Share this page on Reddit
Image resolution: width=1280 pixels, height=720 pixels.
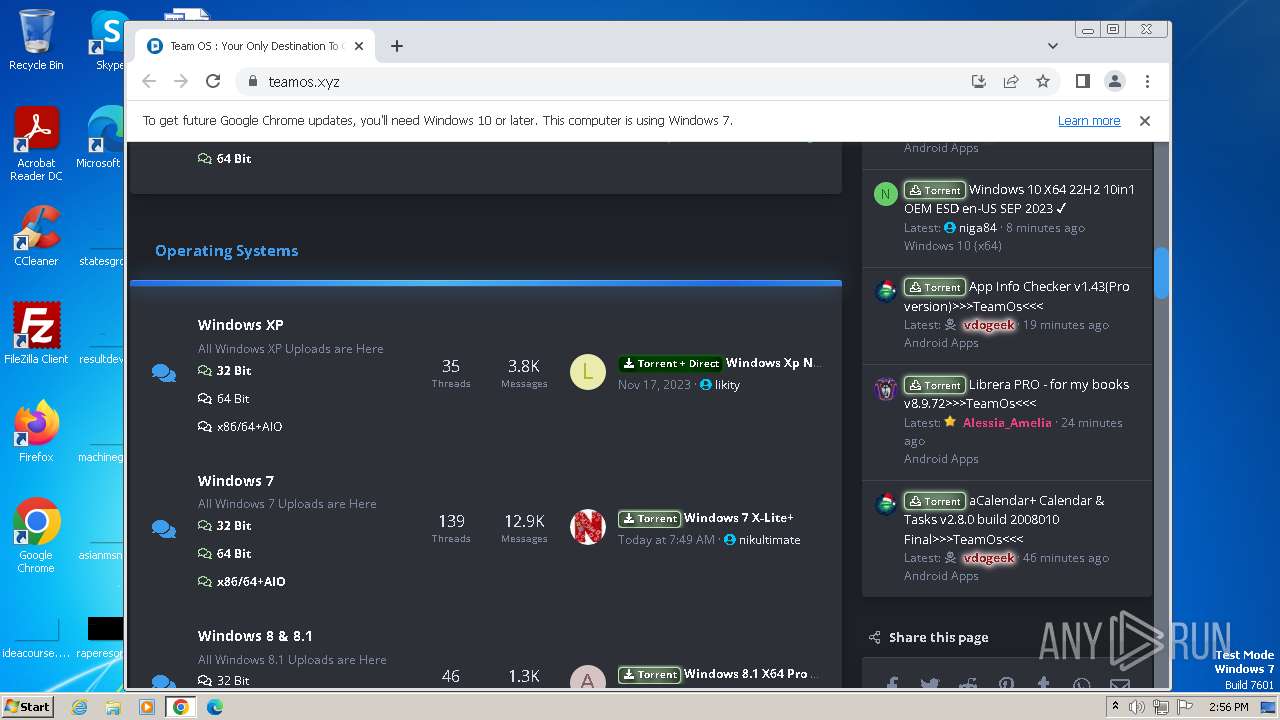click(x=968, y=685)
